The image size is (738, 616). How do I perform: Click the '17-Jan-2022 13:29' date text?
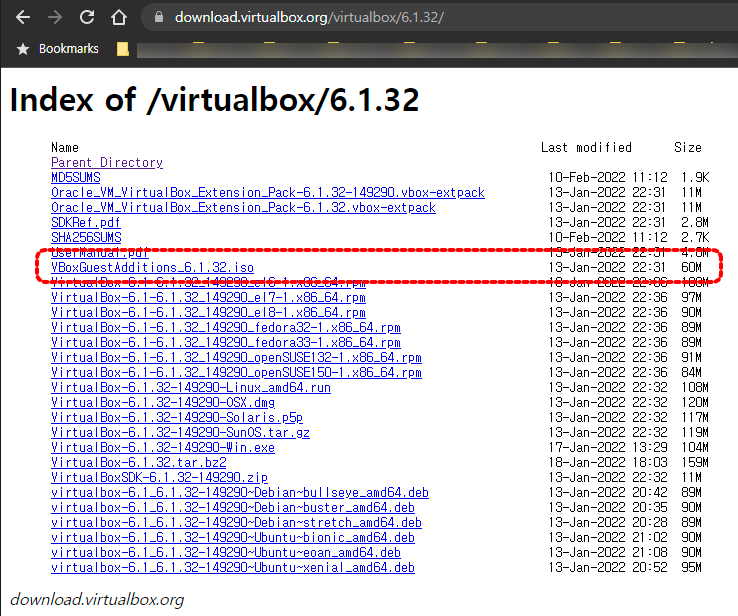[x=608, y=448]
